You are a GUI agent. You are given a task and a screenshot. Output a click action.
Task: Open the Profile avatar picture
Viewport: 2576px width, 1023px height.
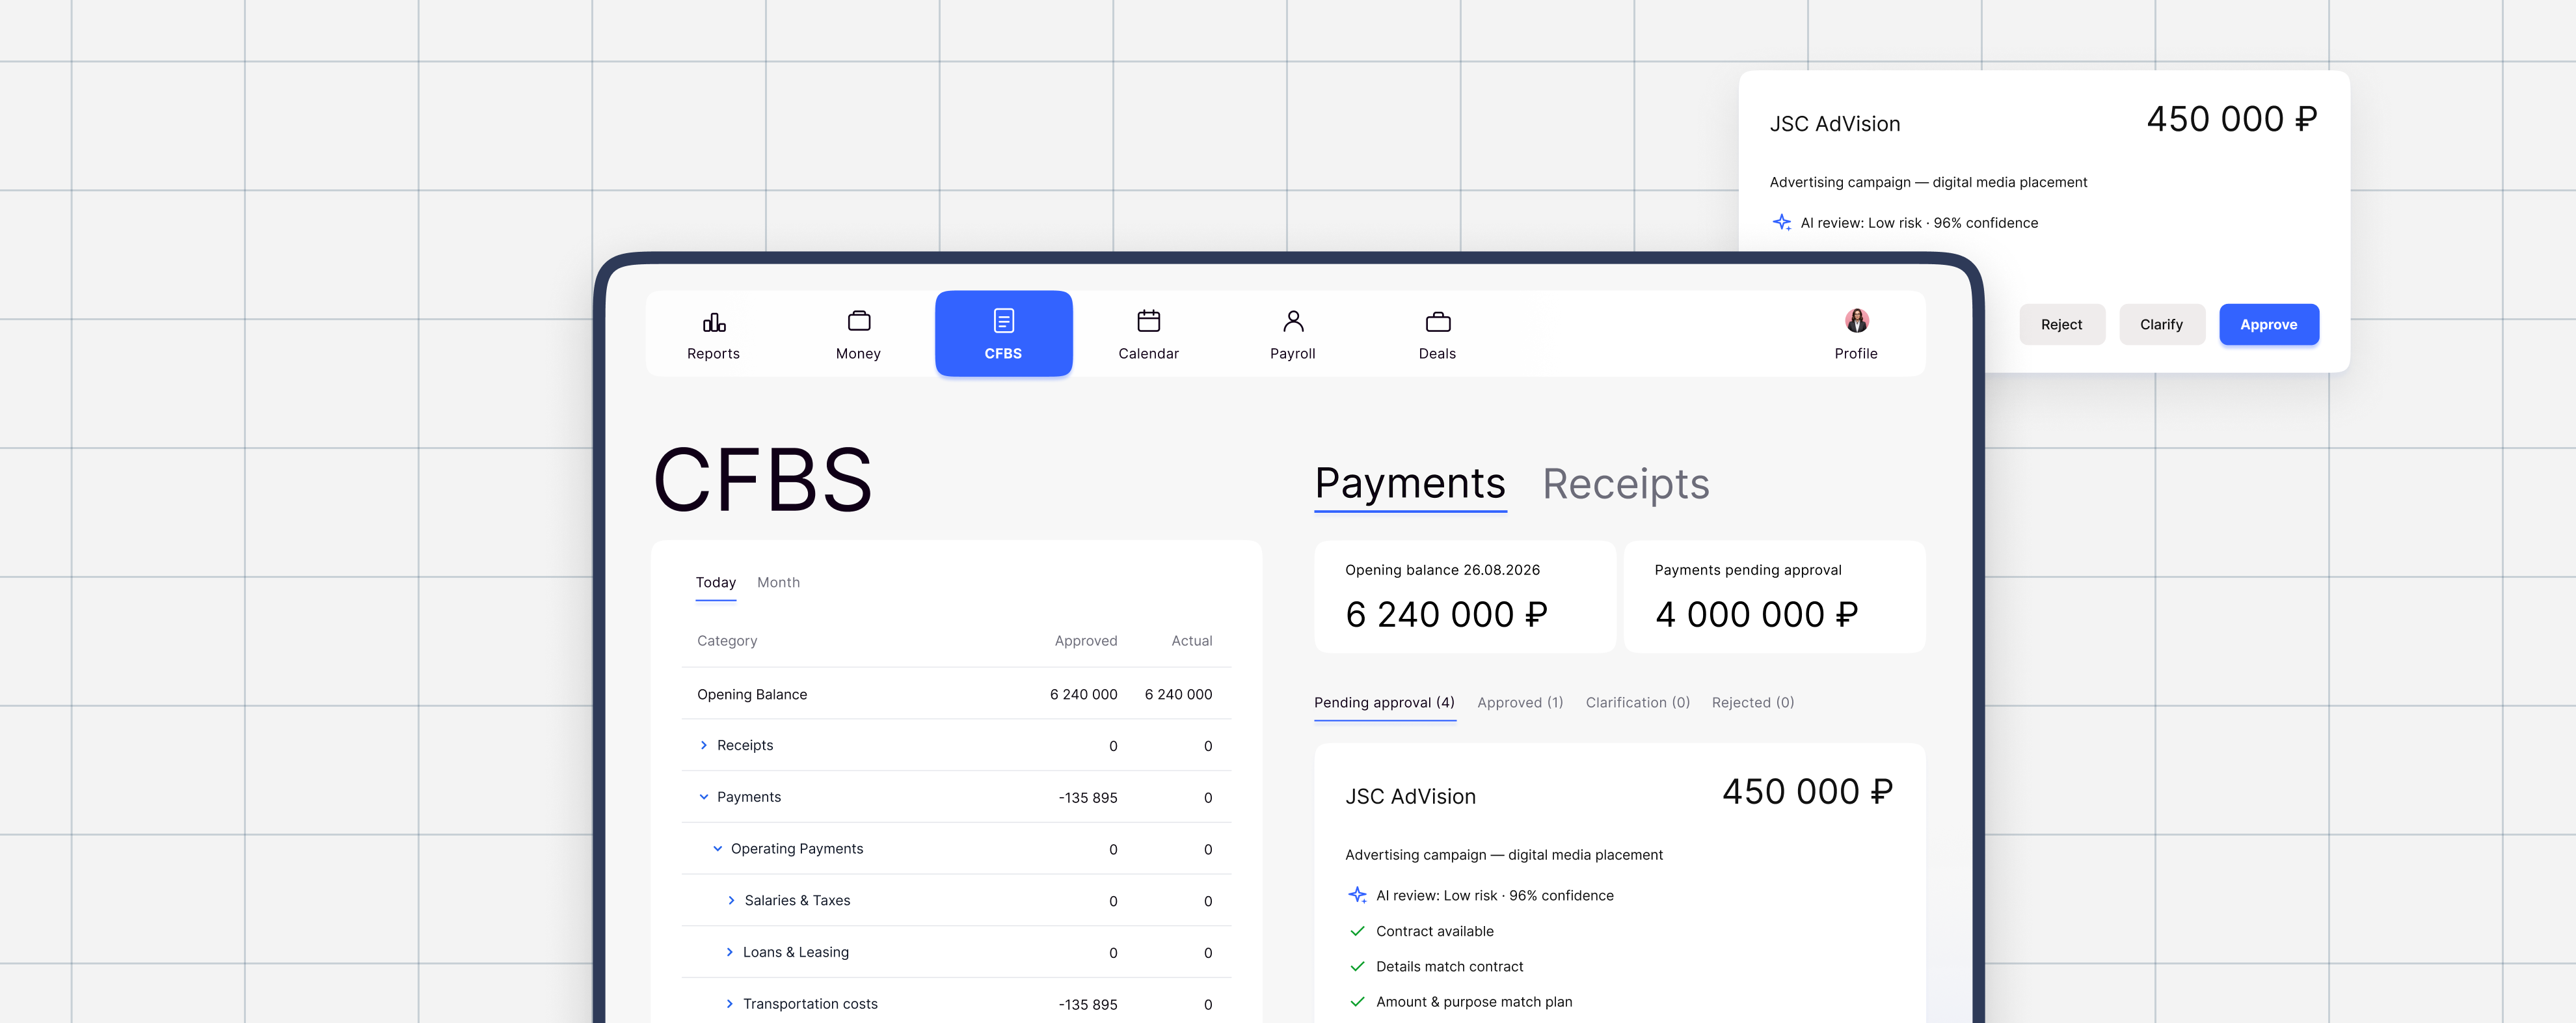(1856, 320)
